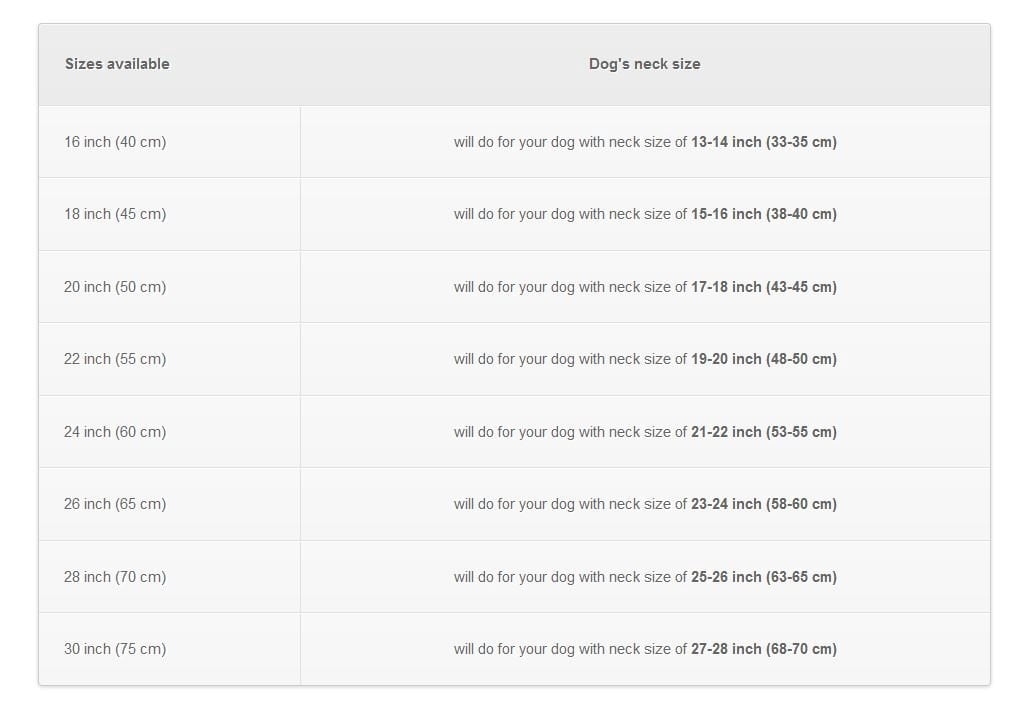Select the 28 inch (70 cm) size cell
The image size is (1017, 705).
(x=115, y=577)
